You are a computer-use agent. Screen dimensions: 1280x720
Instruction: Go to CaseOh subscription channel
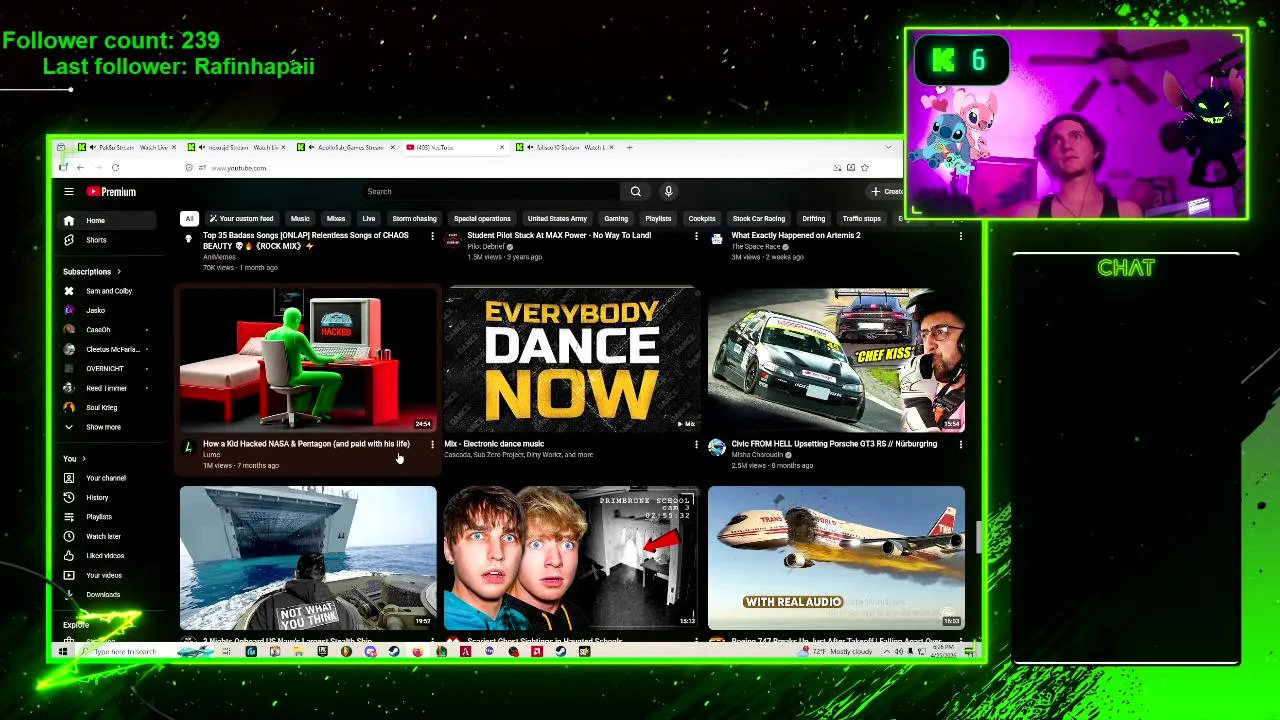pos(108,329)
